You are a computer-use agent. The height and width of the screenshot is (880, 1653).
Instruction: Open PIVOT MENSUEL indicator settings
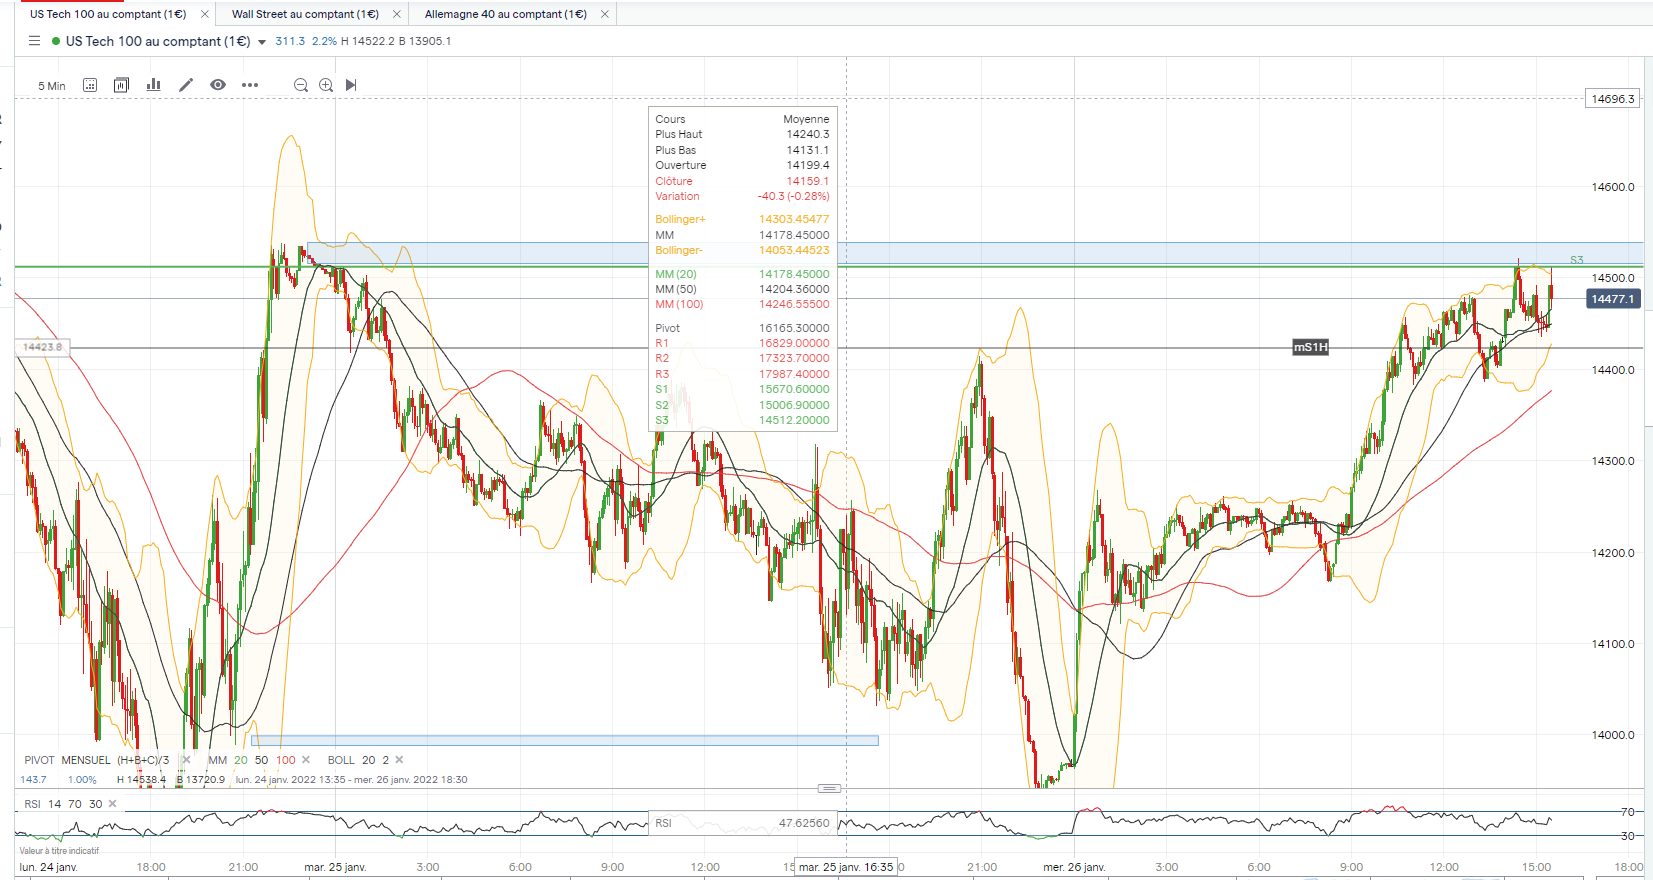pyautogui.click(x=96, y=760)
